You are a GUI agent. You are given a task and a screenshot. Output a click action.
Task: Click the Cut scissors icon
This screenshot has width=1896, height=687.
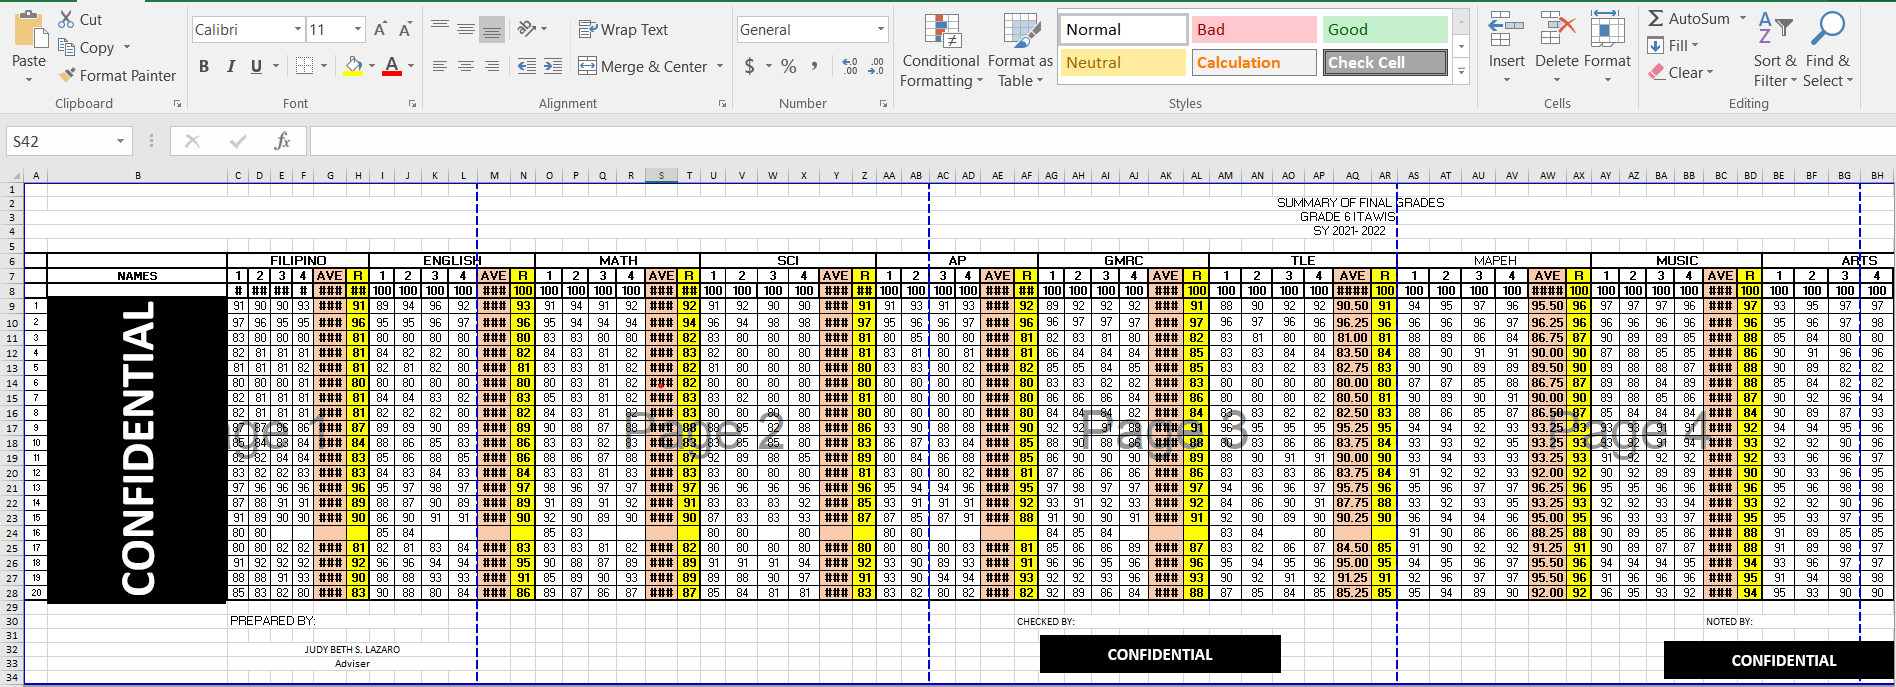pos(67,19)
